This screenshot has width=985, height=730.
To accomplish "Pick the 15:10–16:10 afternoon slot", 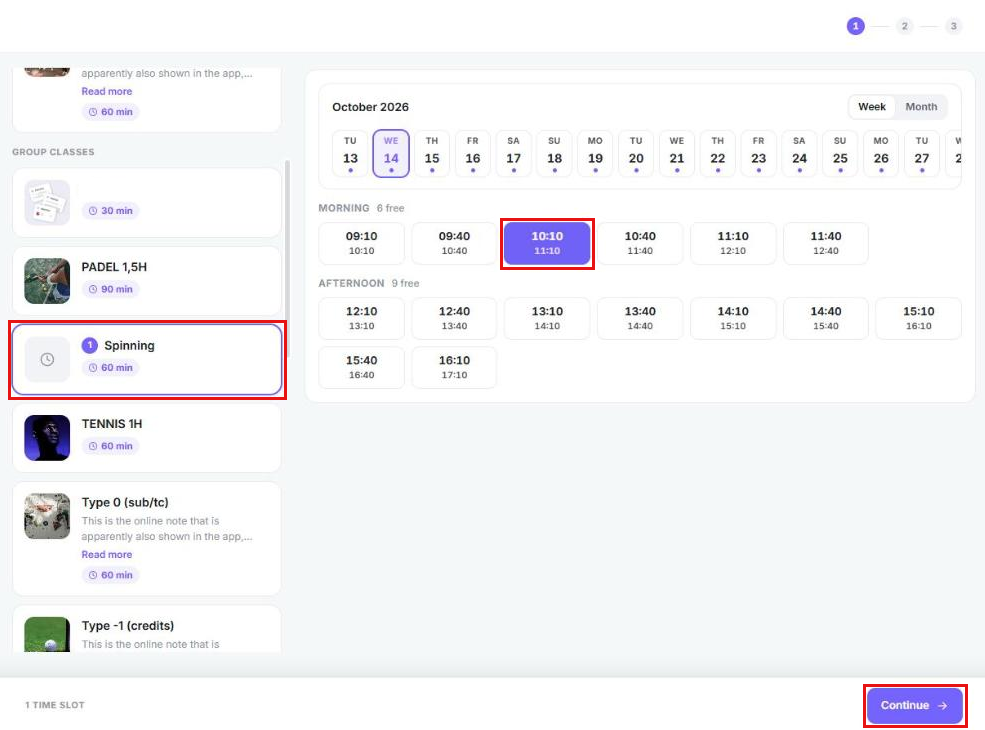I will point(918,319).
